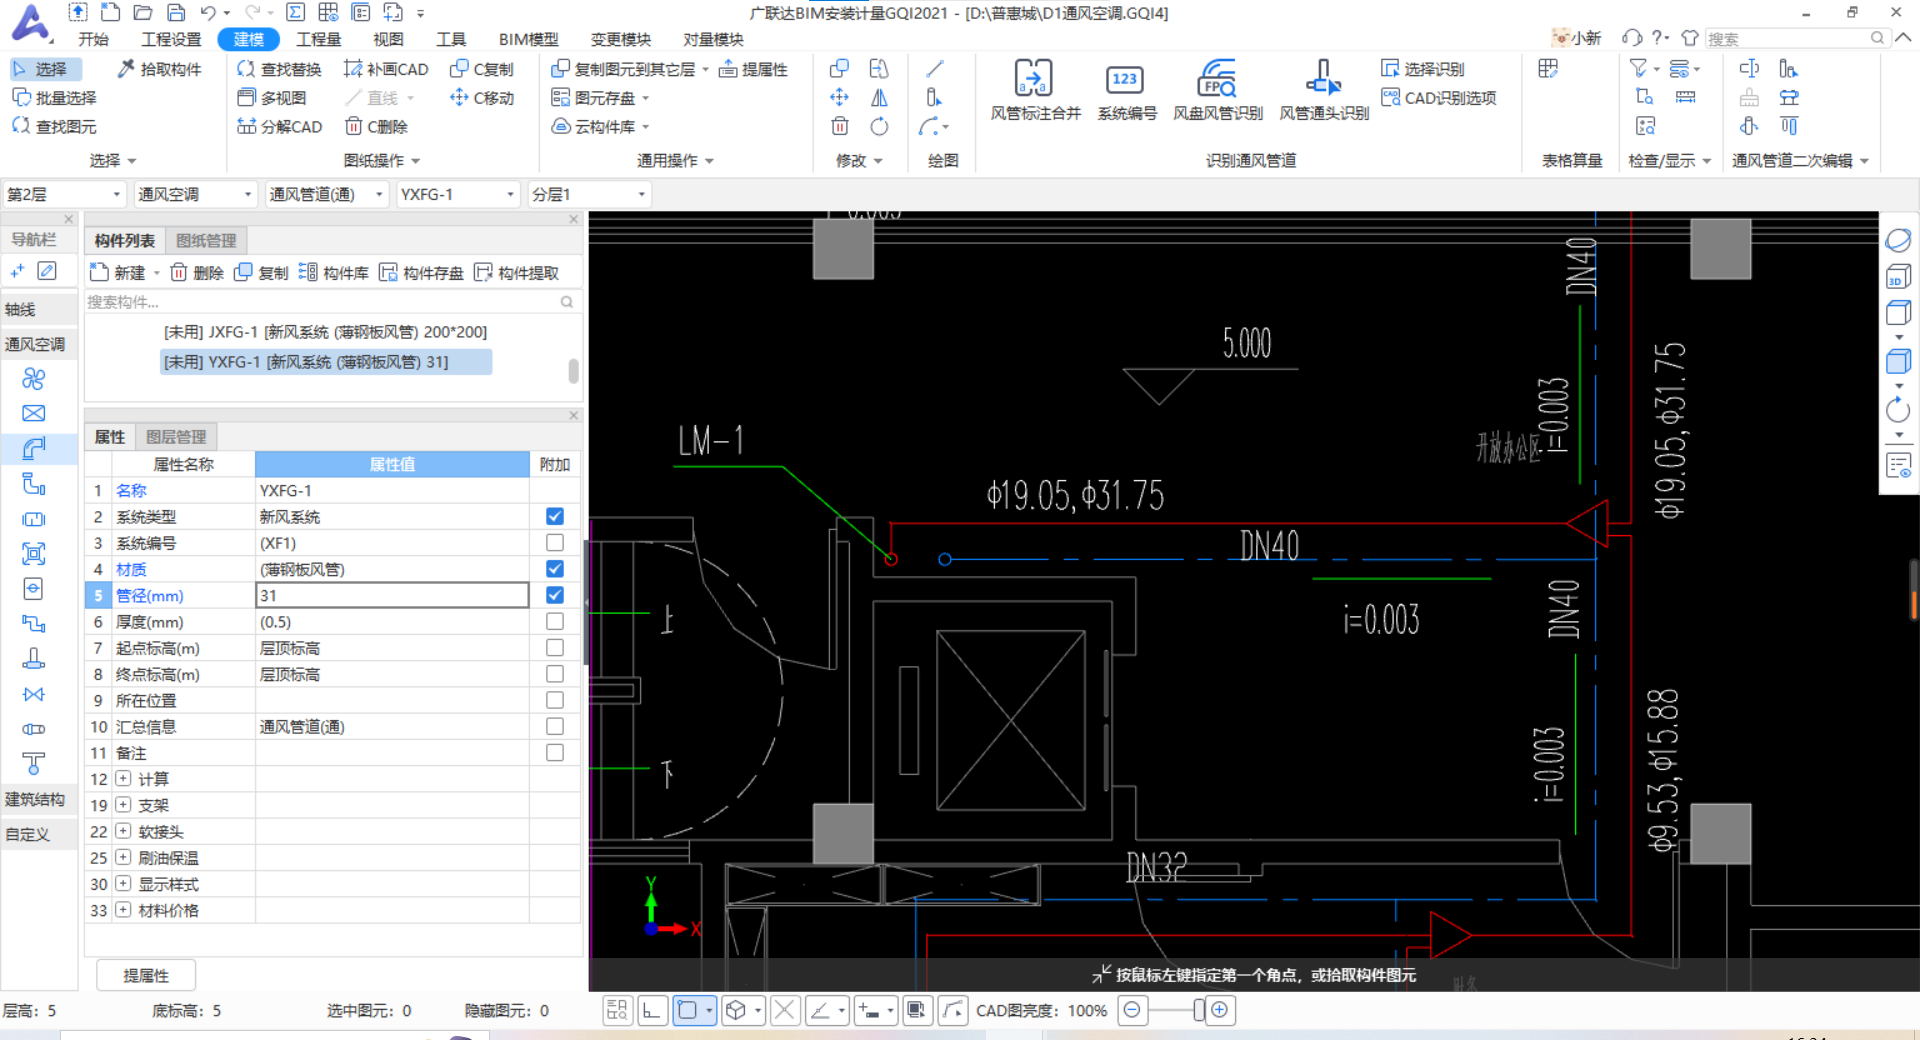Screen dimensions: 1920x1040
Task: Switch to the 图层管理 tab
Action: [x=176, y=437]
